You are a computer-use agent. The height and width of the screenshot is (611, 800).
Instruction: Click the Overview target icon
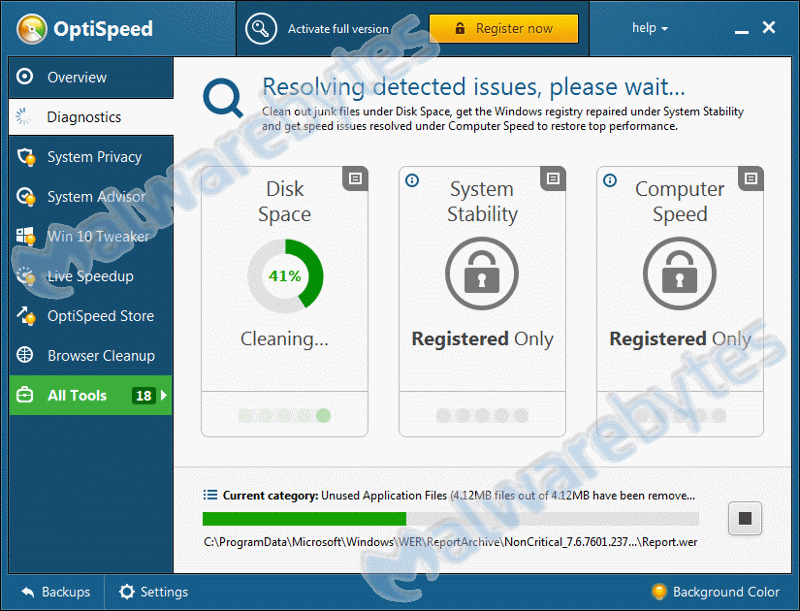coord(24,77)
